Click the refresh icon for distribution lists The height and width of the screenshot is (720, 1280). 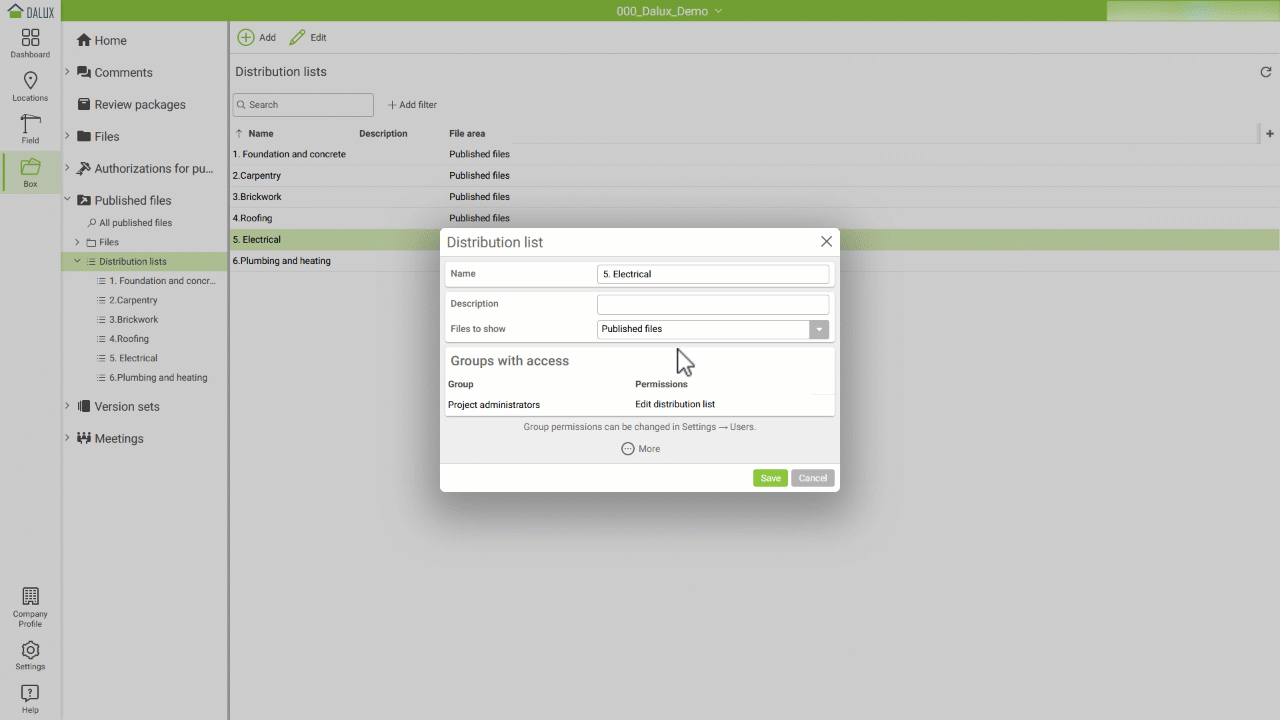(1265, 72)
